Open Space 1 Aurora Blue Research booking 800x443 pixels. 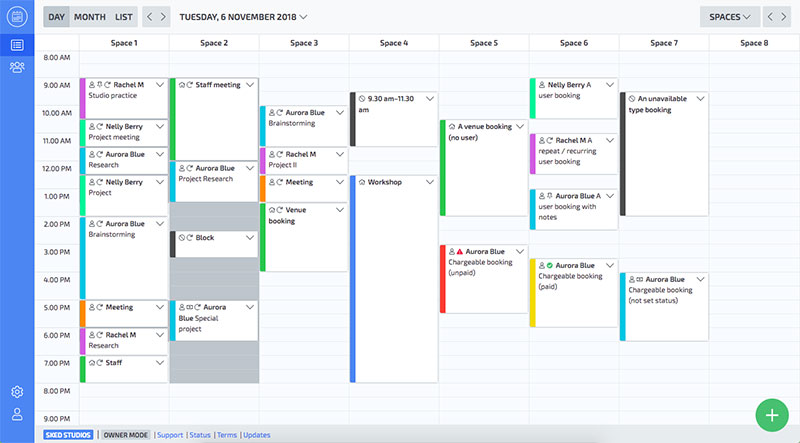(124, 160)
